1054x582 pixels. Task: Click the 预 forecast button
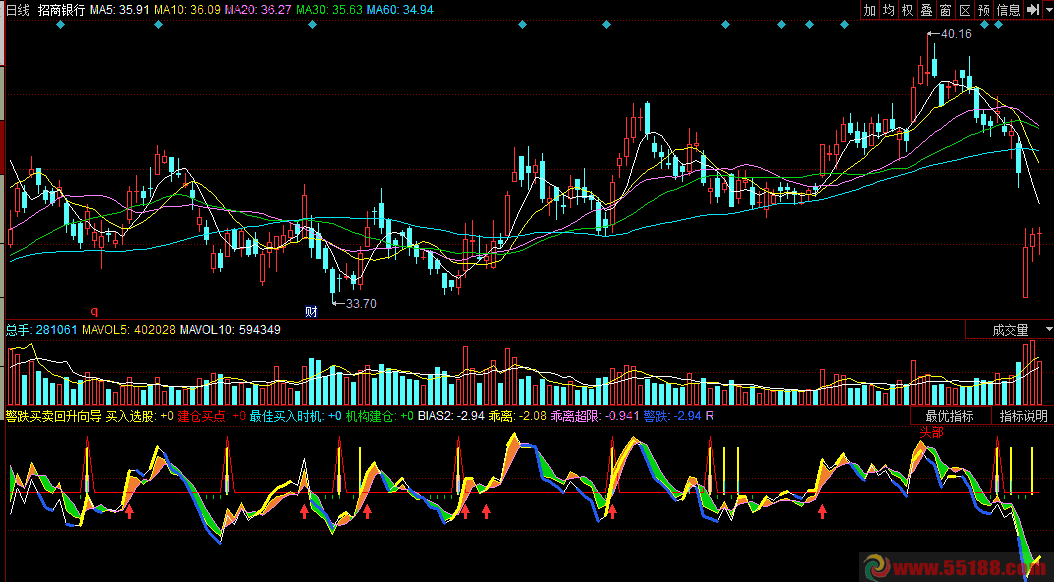(984, 10)
